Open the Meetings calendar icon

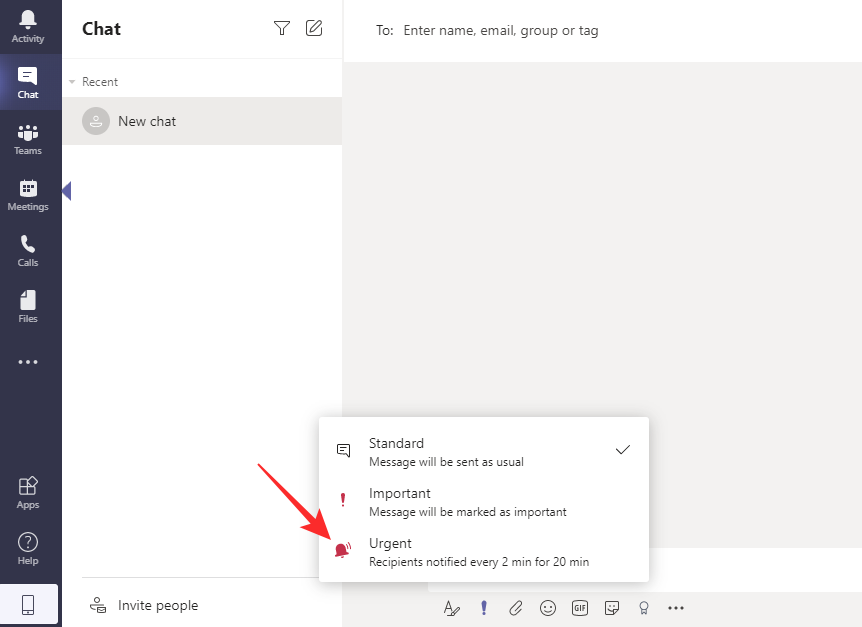pyautogui.click(x=28, y=194)
